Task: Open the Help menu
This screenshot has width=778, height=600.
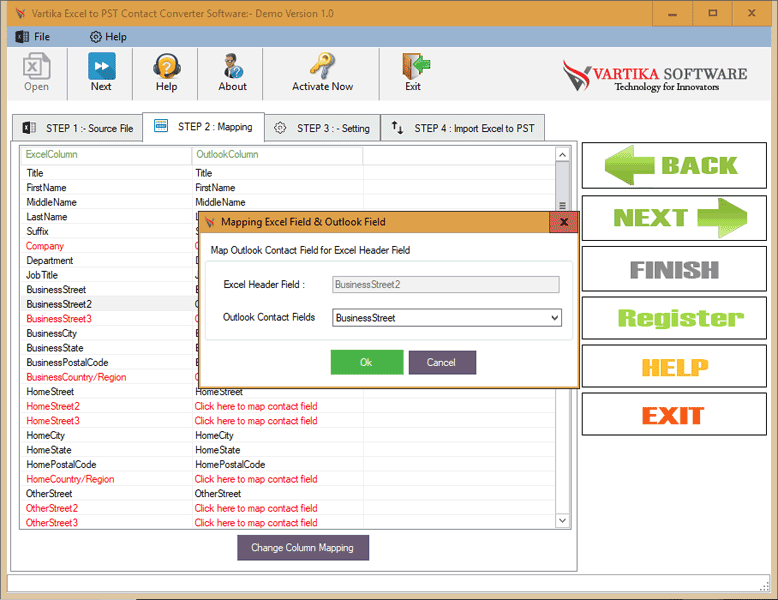Action: click(108, 37)
